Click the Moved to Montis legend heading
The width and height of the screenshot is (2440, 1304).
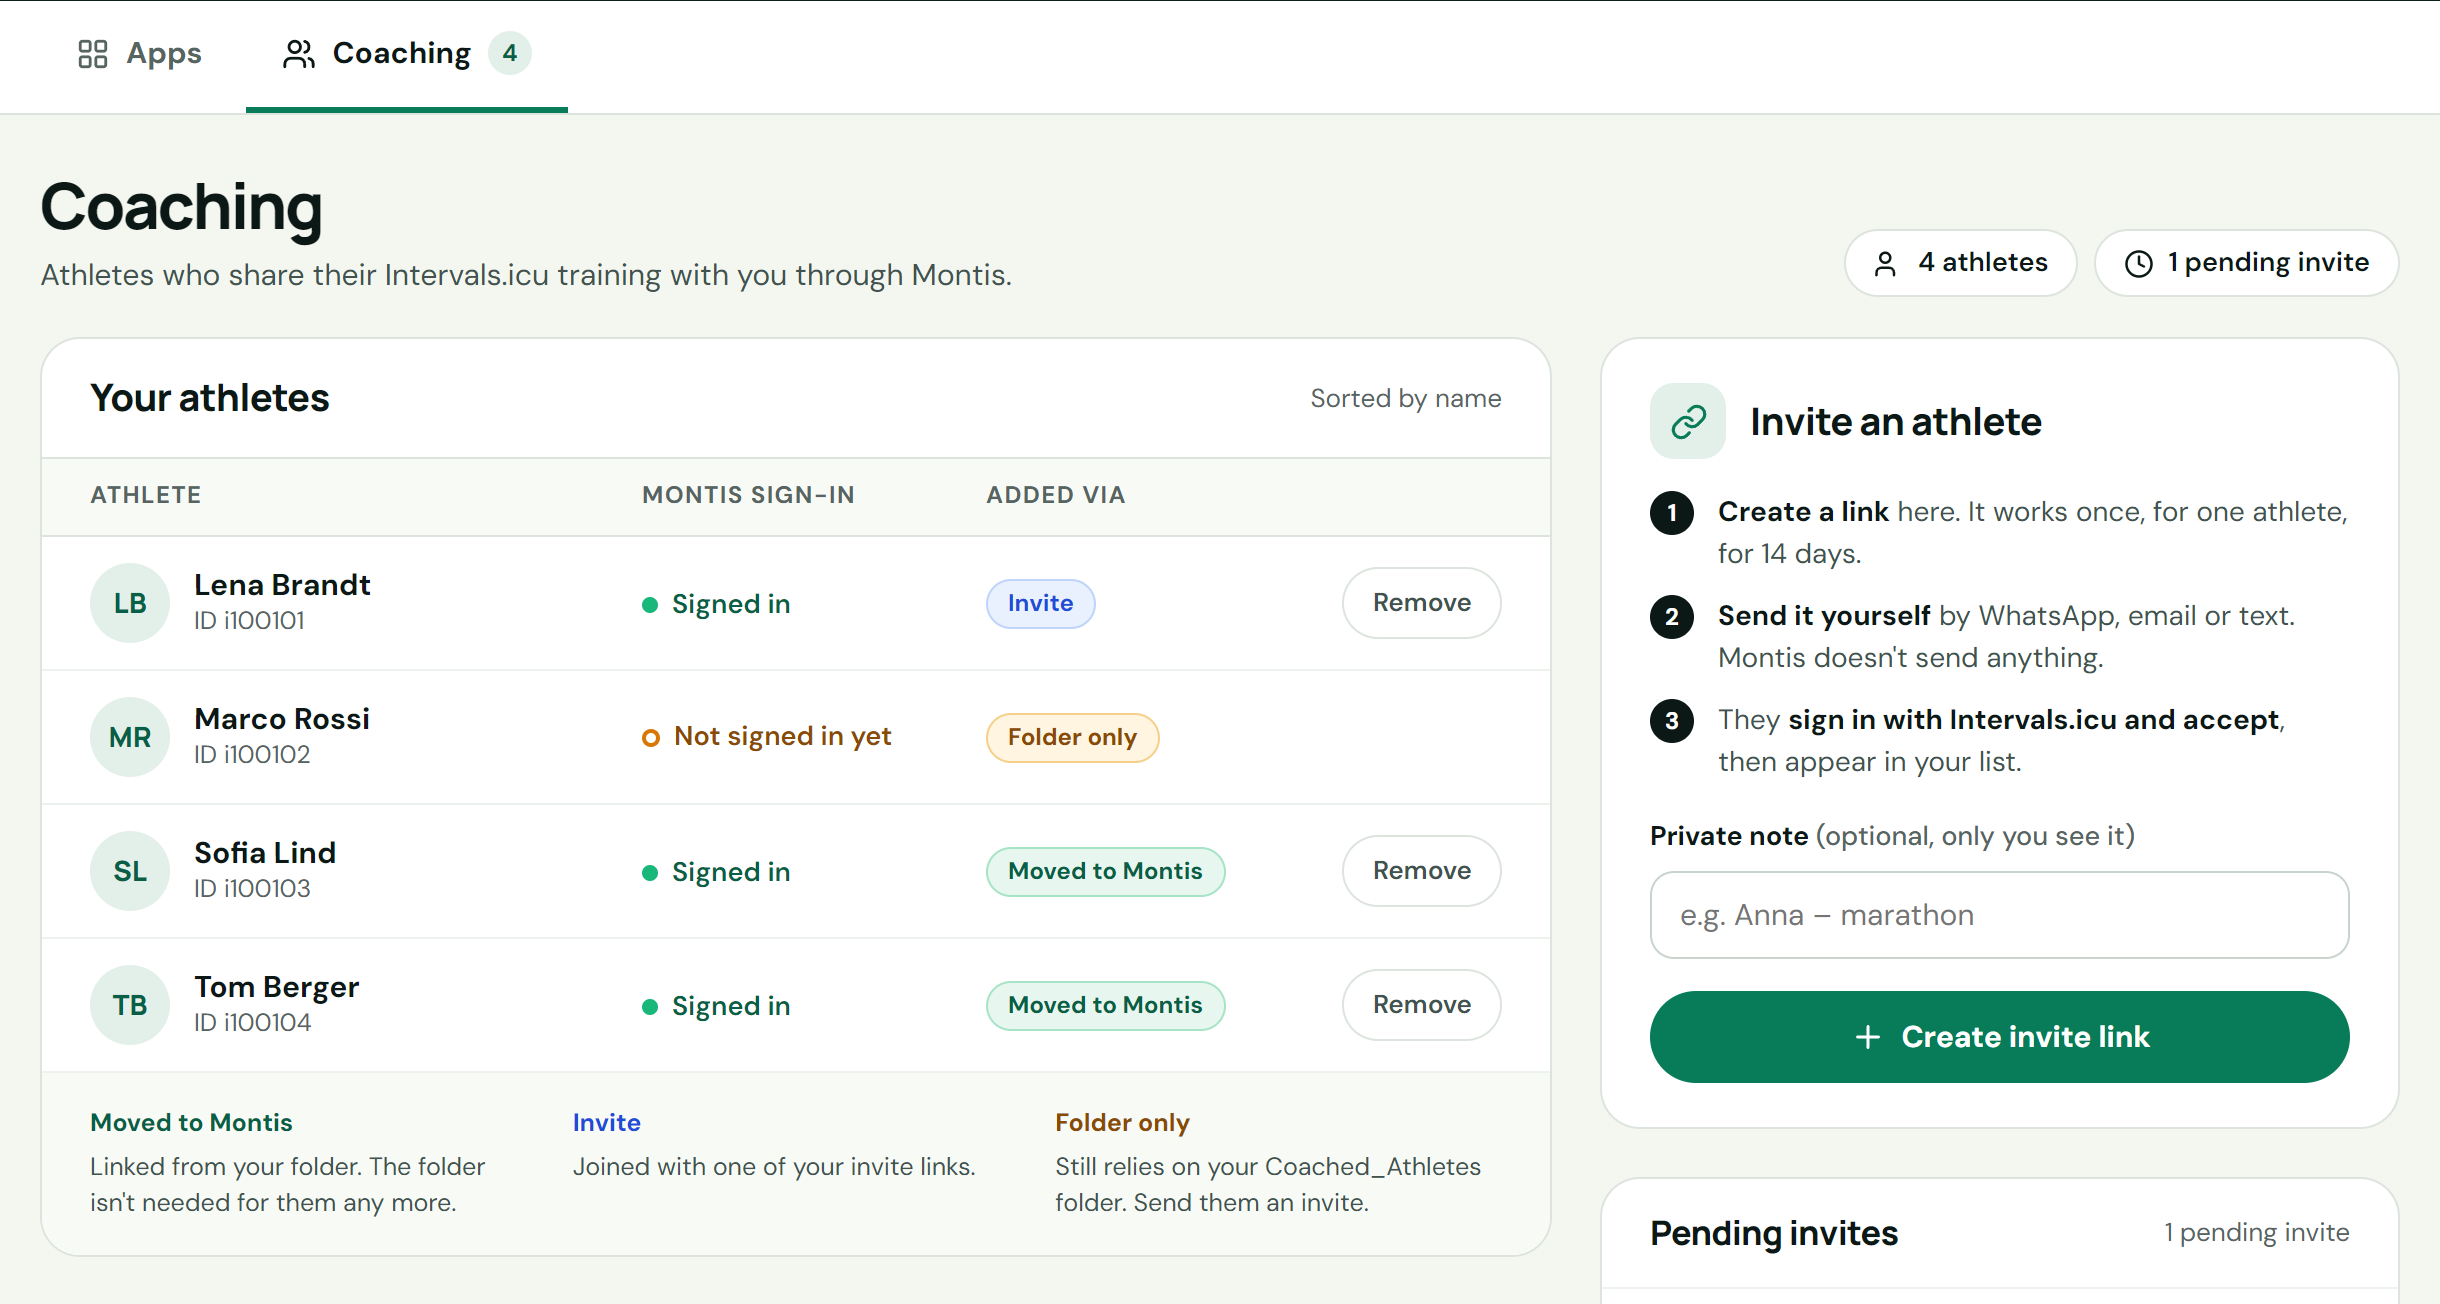point(191,1122)
